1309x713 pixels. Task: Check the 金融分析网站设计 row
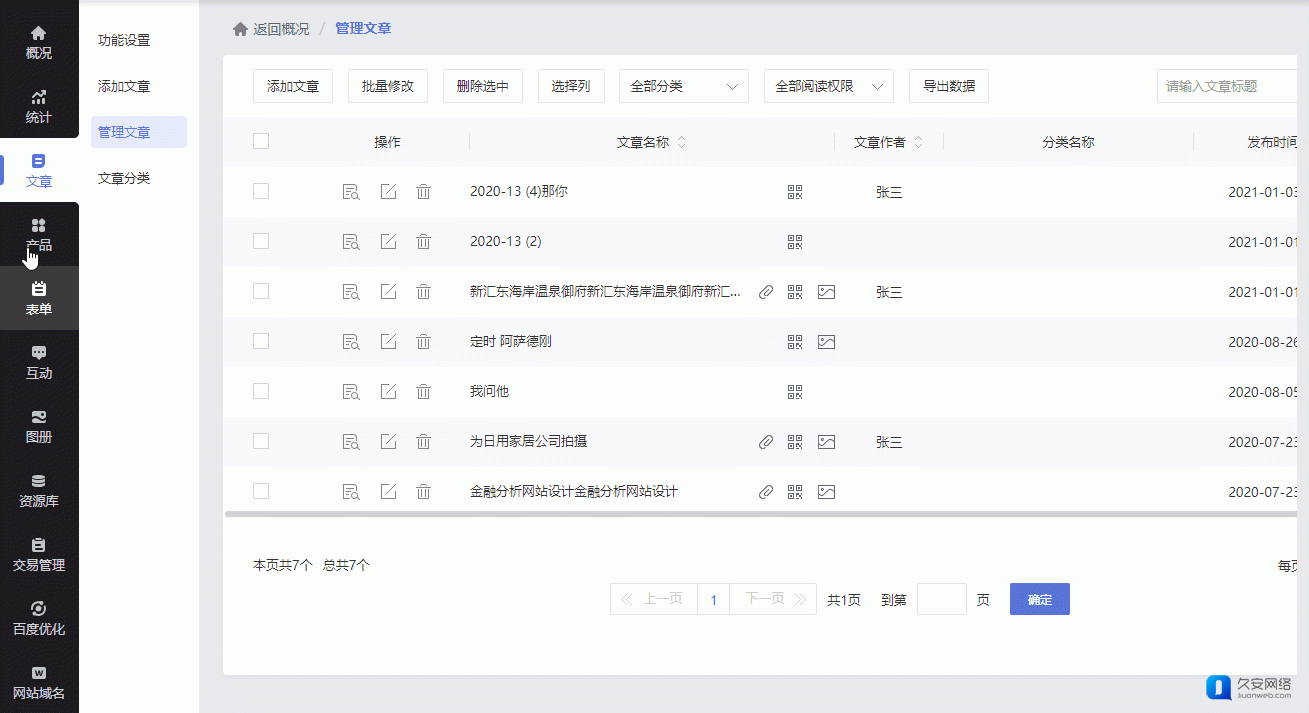point(261,491)
